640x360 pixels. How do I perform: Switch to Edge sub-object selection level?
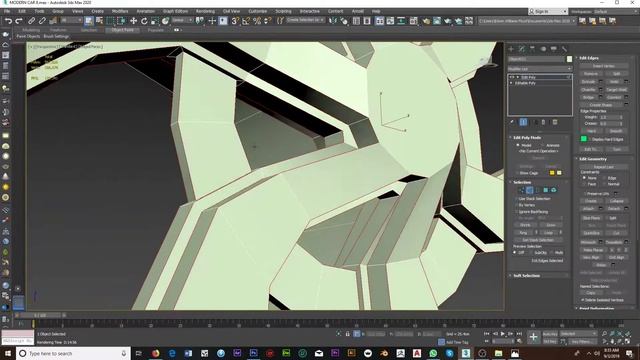[529, 190]
